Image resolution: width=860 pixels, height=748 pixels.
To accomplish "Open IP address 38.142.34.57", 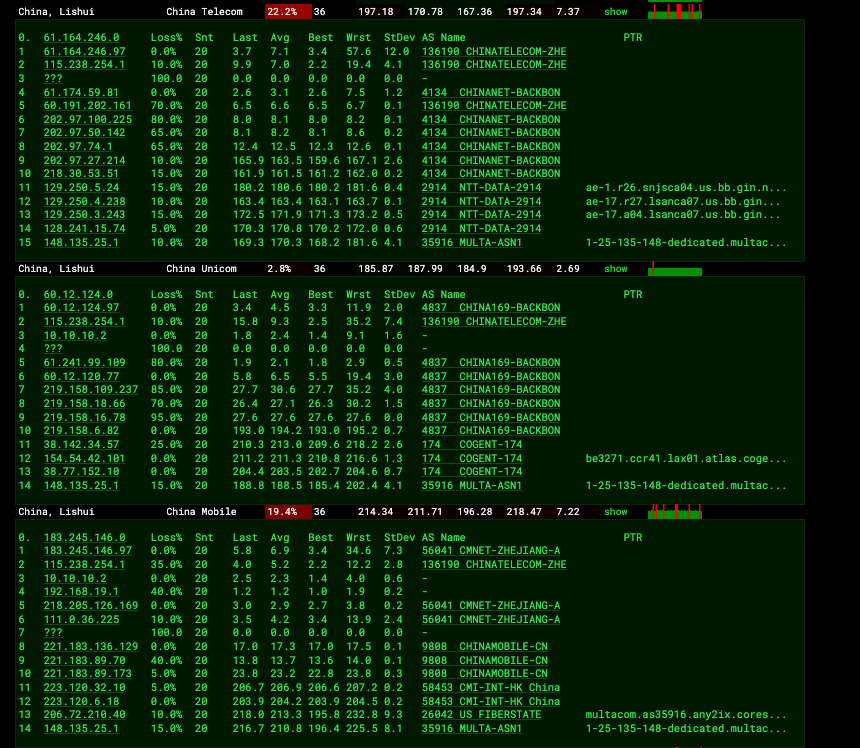I will 81,444.
